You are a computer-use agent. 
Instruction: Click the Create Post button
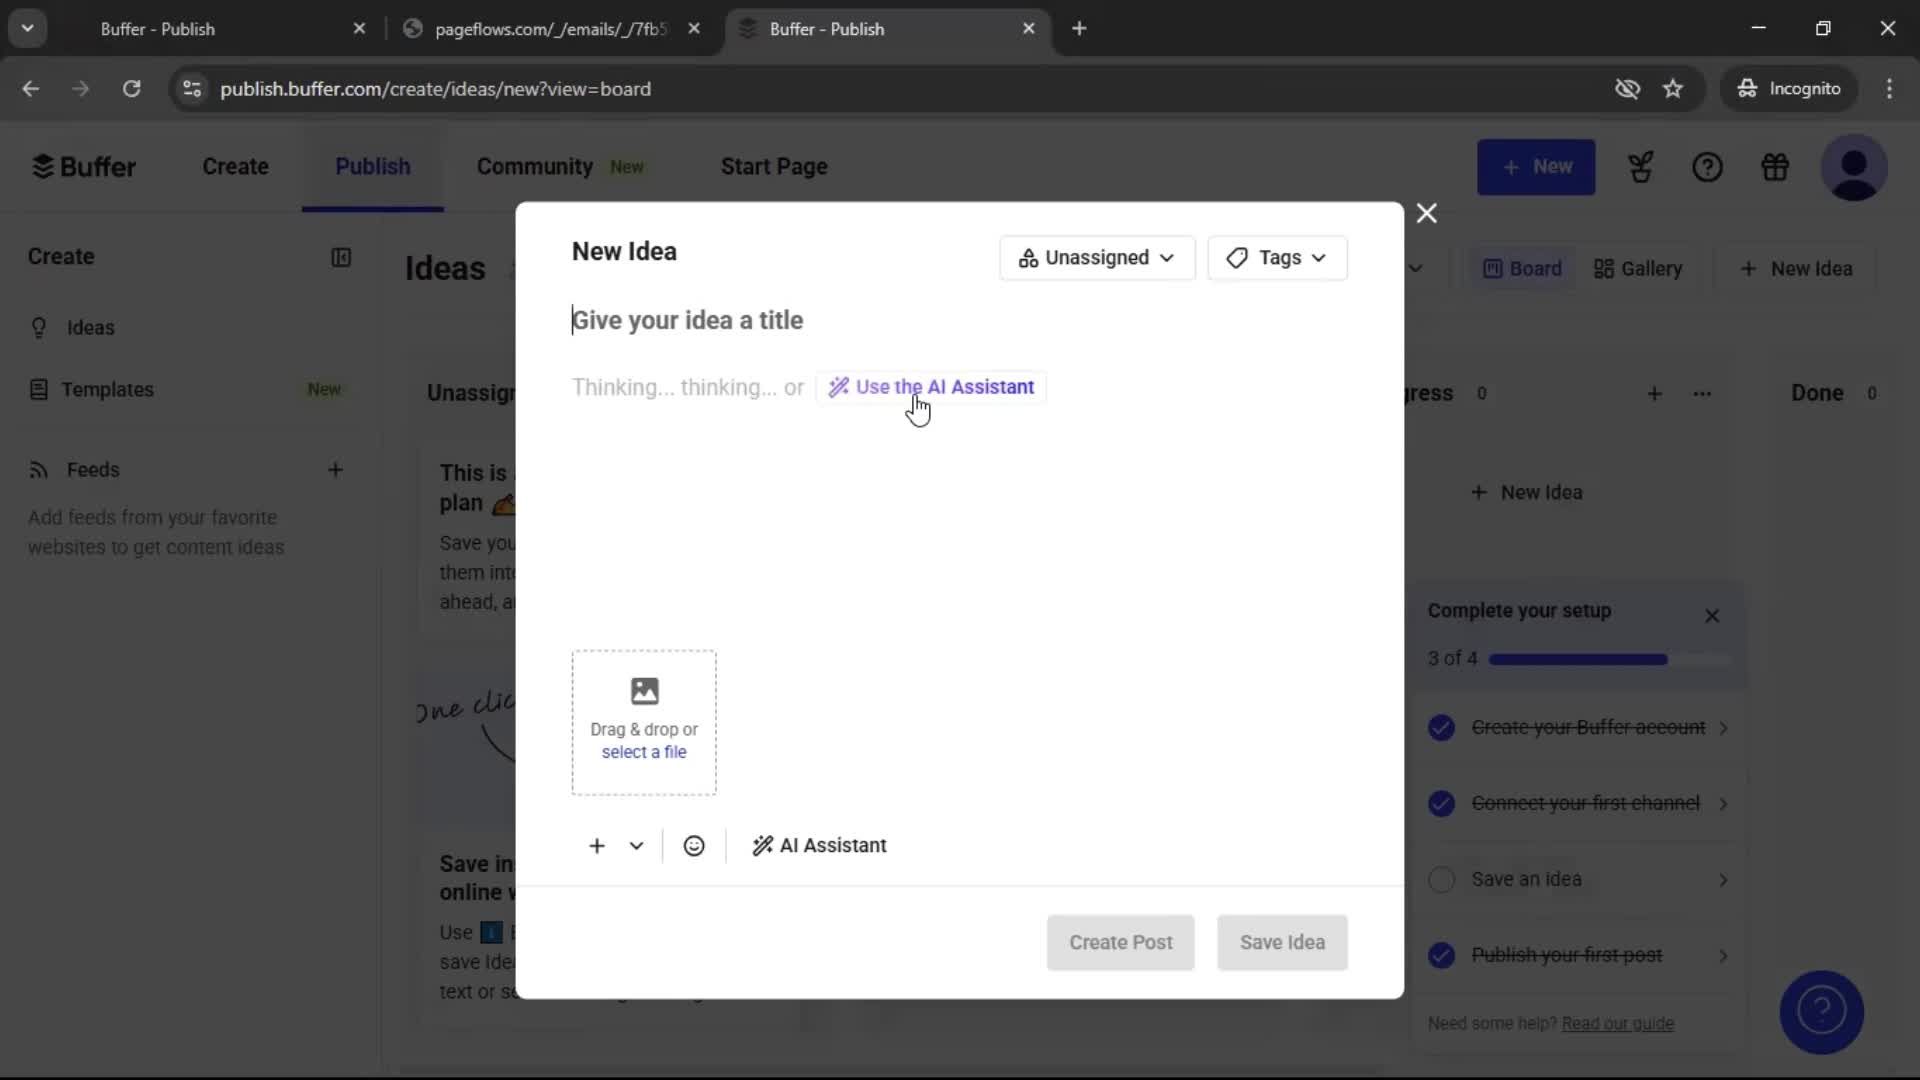click(1119, 942)
